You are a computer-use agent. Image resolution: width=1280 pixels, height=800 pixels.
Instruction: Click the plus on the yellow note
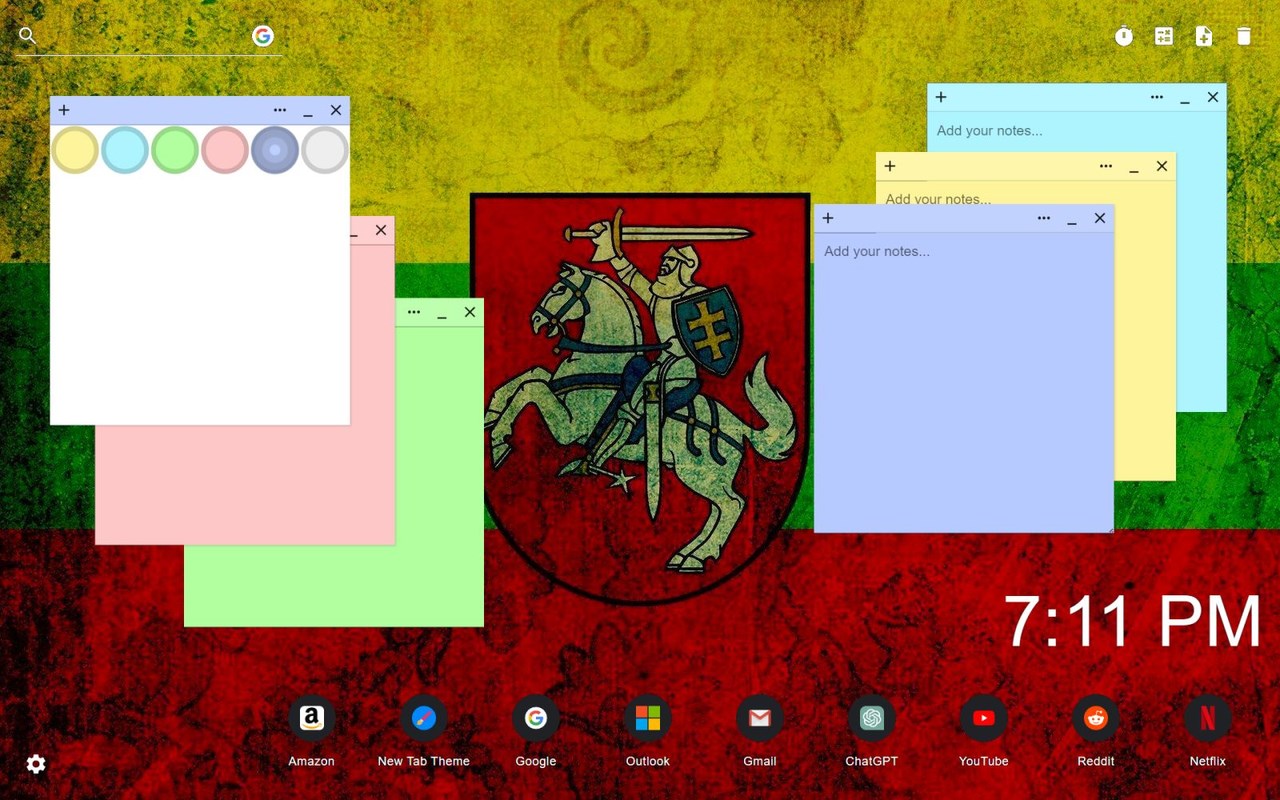890,166
